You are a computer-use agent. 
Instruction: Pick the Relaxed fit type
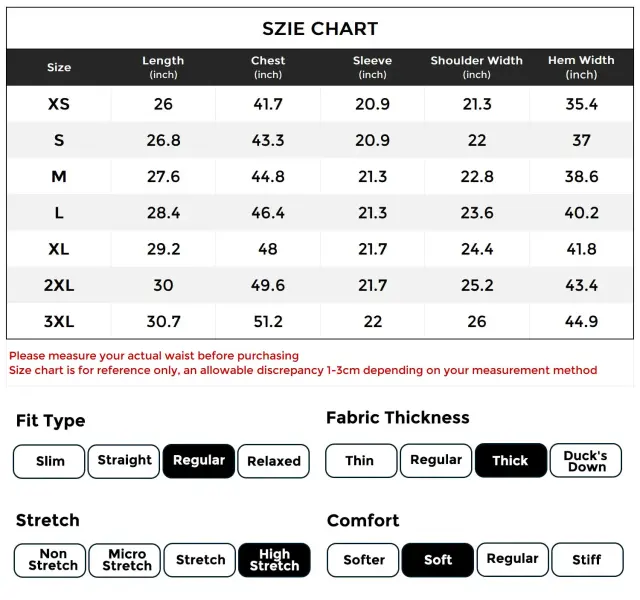274,461
